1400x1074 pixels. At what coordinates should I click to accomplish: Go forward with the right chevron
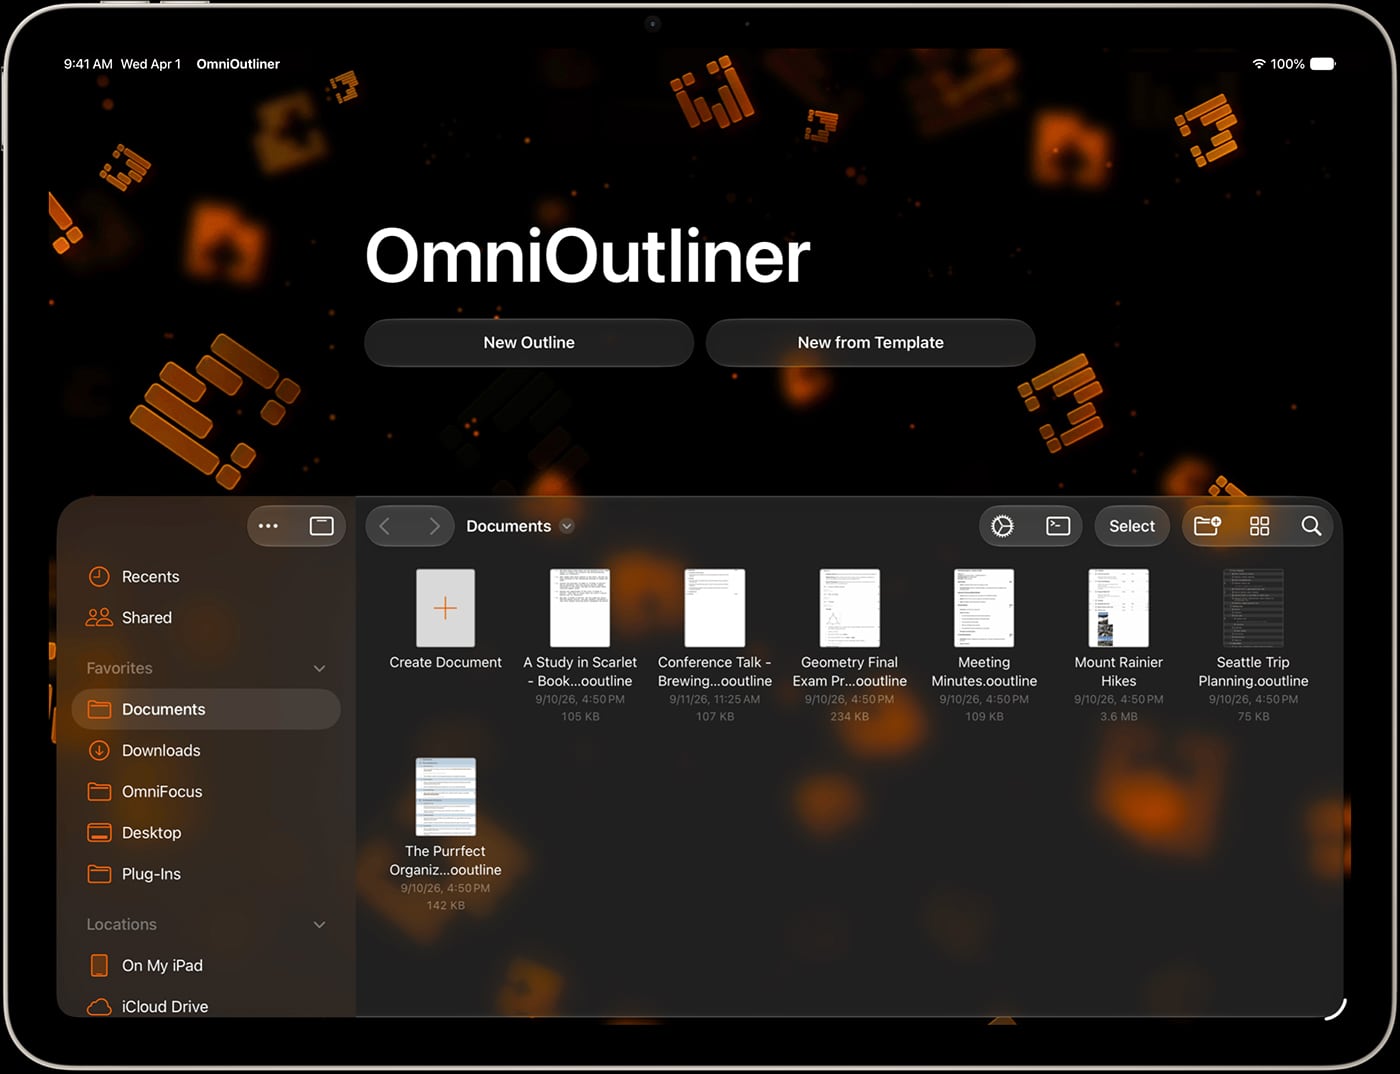[x=434, y=526]
